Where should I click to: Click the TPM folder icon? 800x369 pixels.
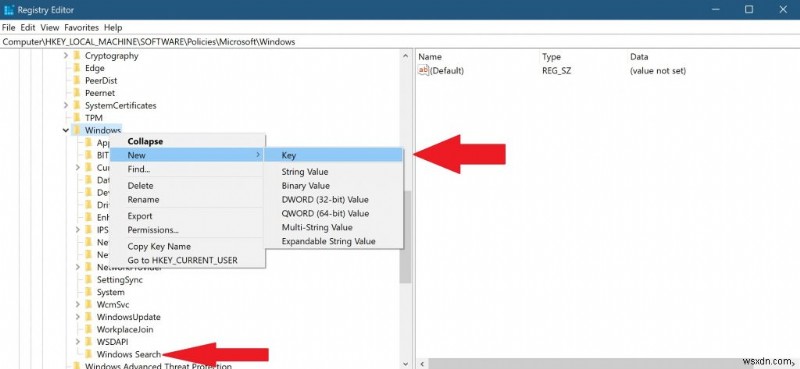point(77,118)
